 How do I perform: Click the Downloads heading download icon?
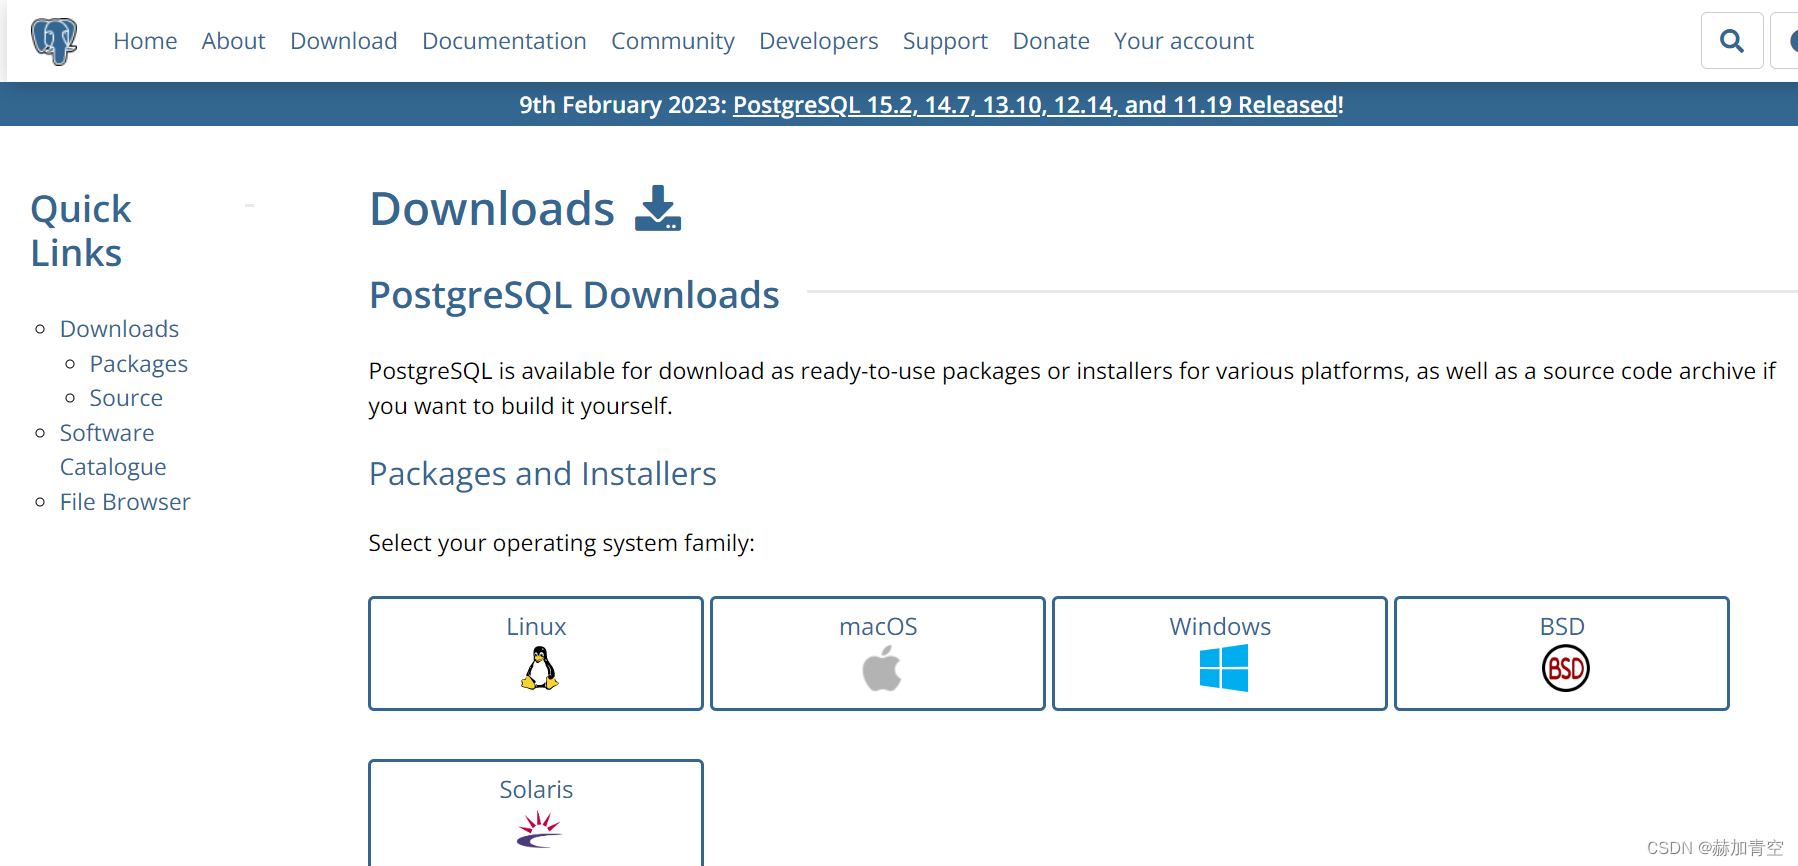(657, 208)
